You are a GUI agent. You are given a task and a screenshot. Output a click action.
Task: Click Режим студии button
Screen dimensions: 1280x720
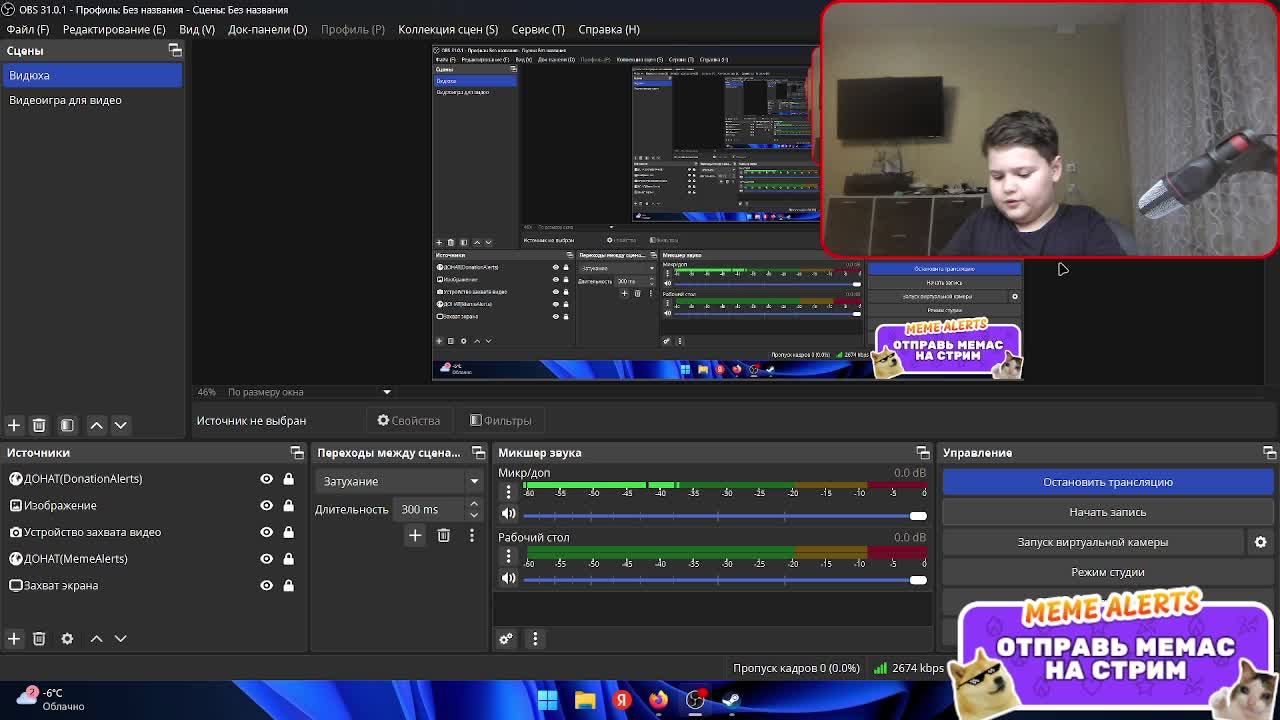pyautogui.click(x=1108, y=572)
